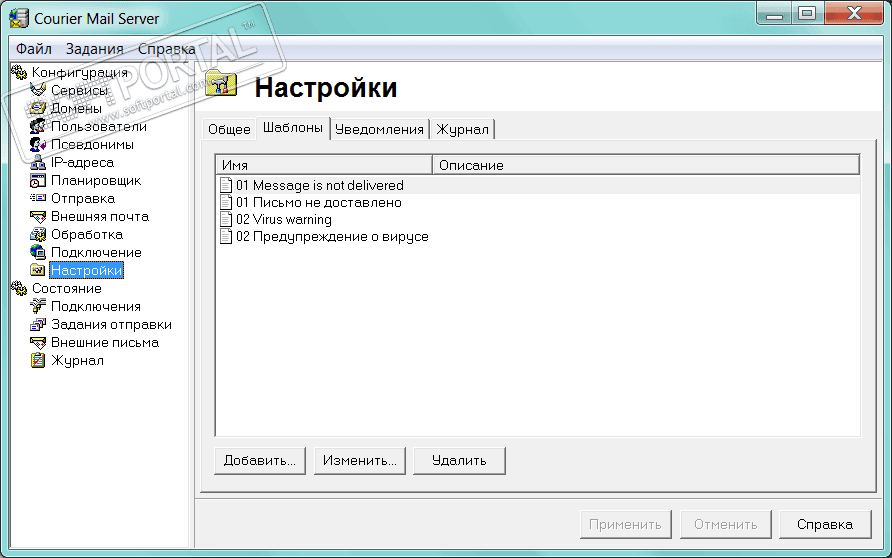Click document icon of '01 Message is not delivered'
892x558 pixels.
coord(226,185)
